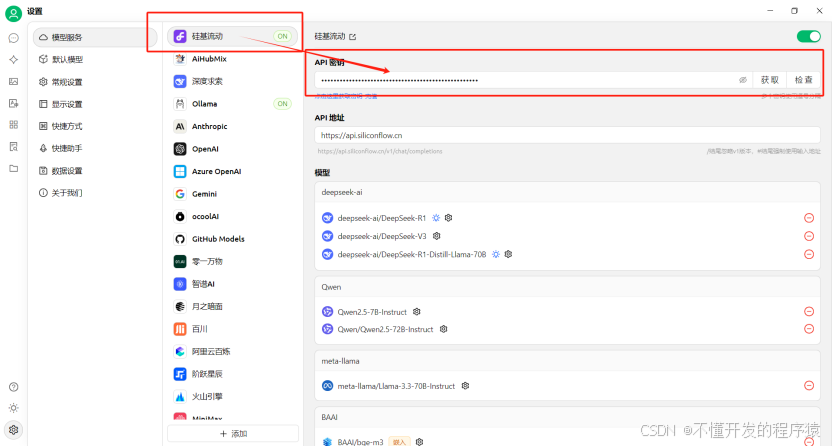Select 阿里云百炼 provider

point(232,352)
